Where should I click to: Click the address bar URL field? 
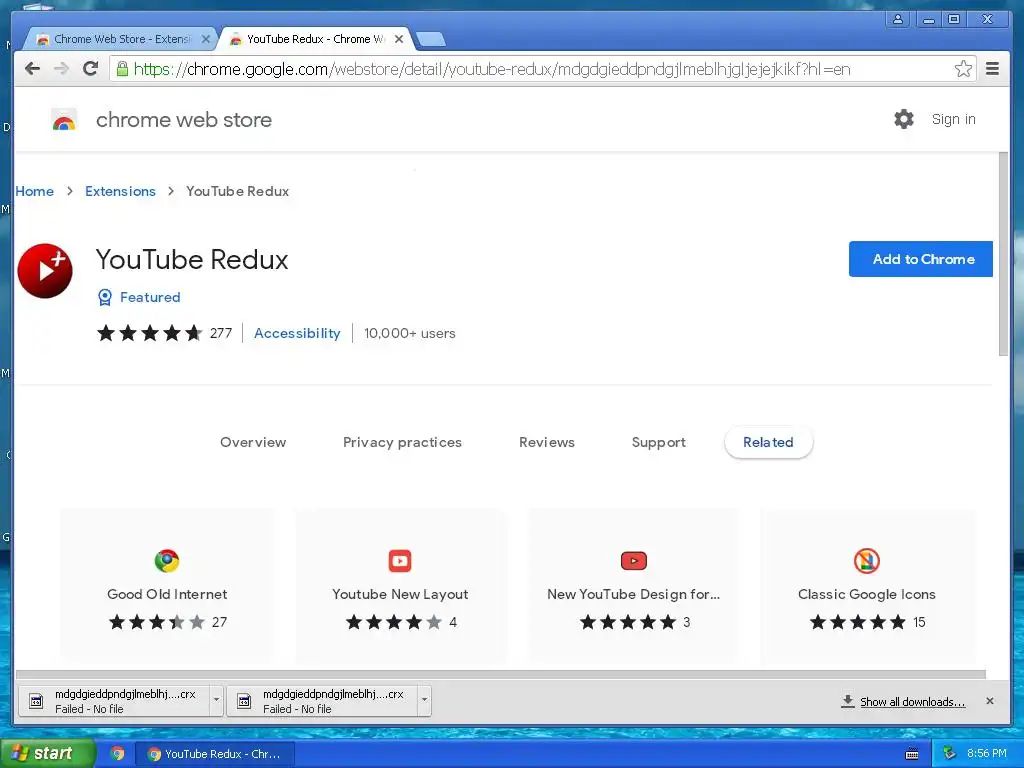542,69
